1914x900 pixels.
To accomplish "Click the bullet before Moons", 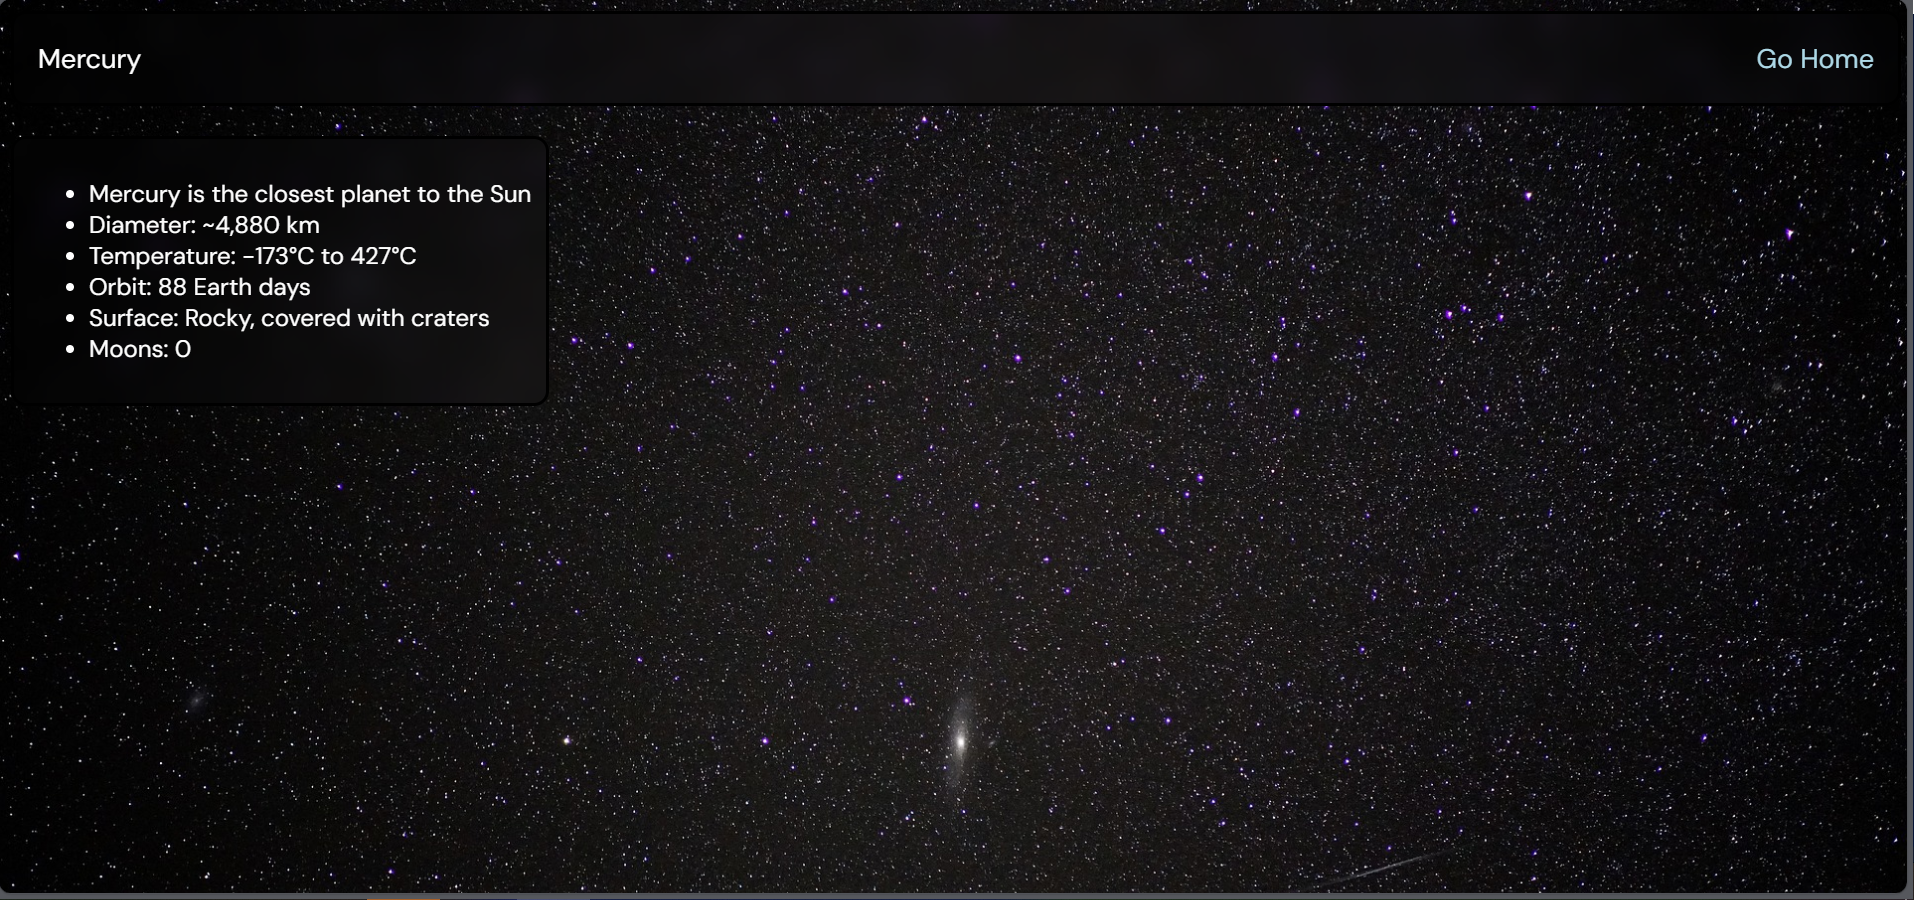I will click(x=70, y=350).
